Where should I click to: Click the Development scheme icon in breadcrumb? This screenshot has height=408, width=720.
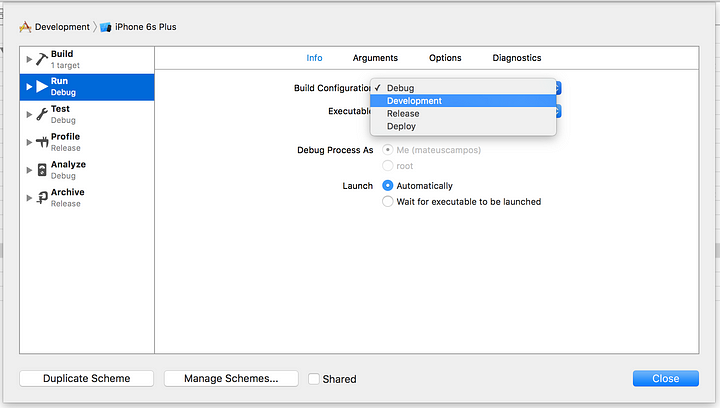pyautogui.click(x=25, y=27)
